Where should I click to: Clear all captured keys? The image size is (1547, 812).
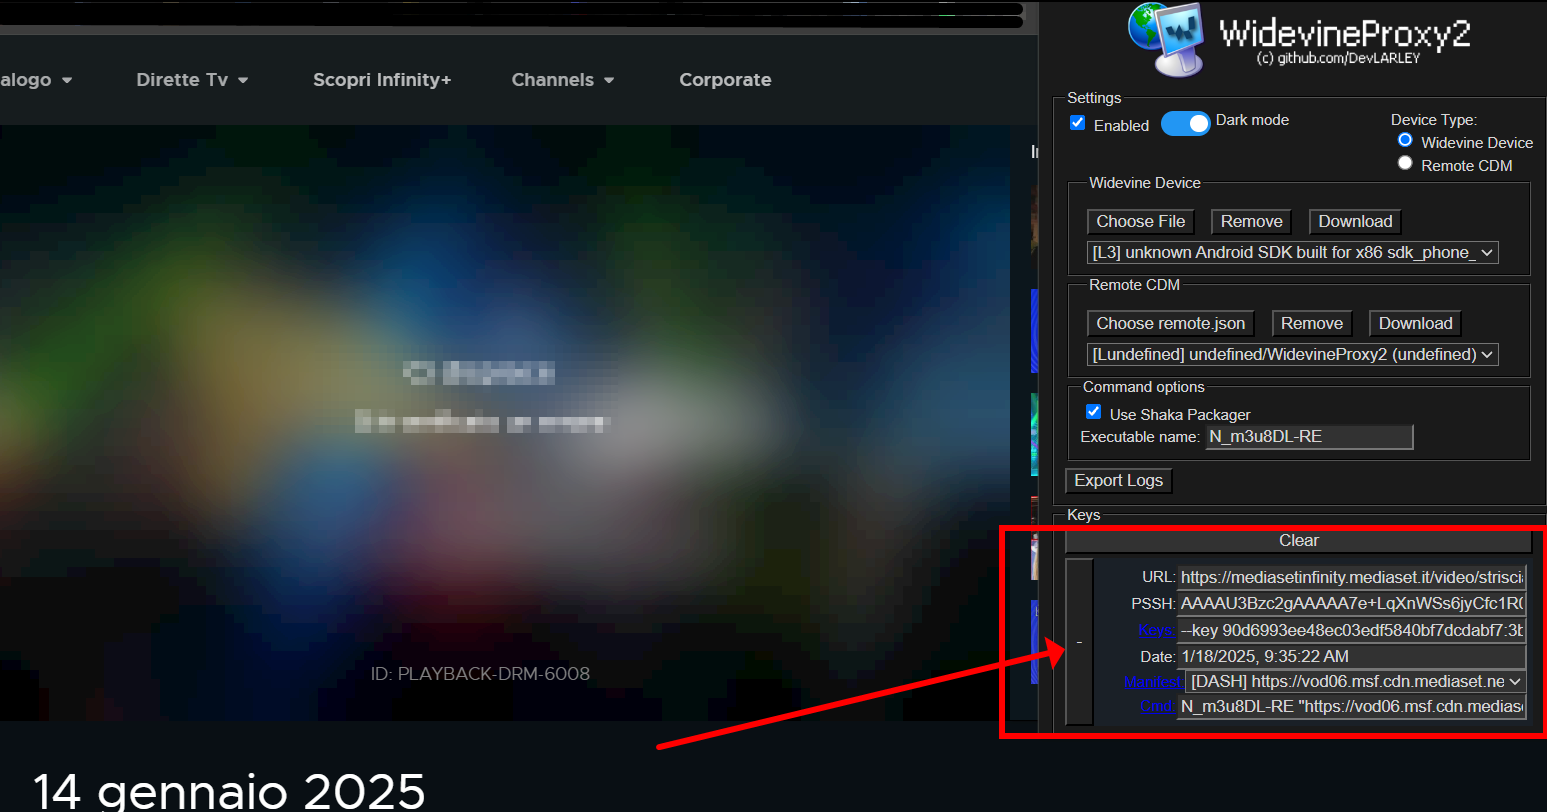[x=1298, y=541]
